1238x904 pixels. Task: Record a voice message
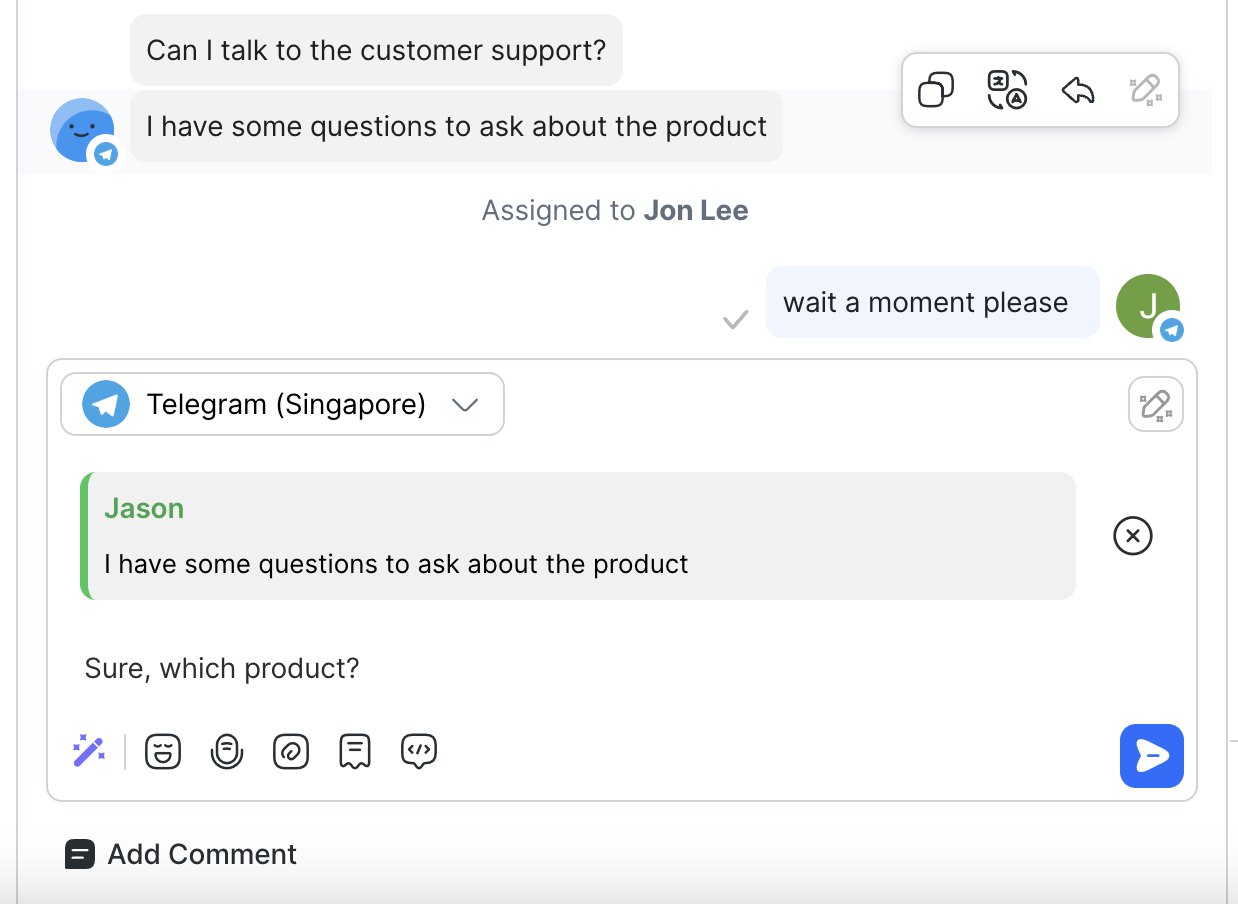point(227,751)
